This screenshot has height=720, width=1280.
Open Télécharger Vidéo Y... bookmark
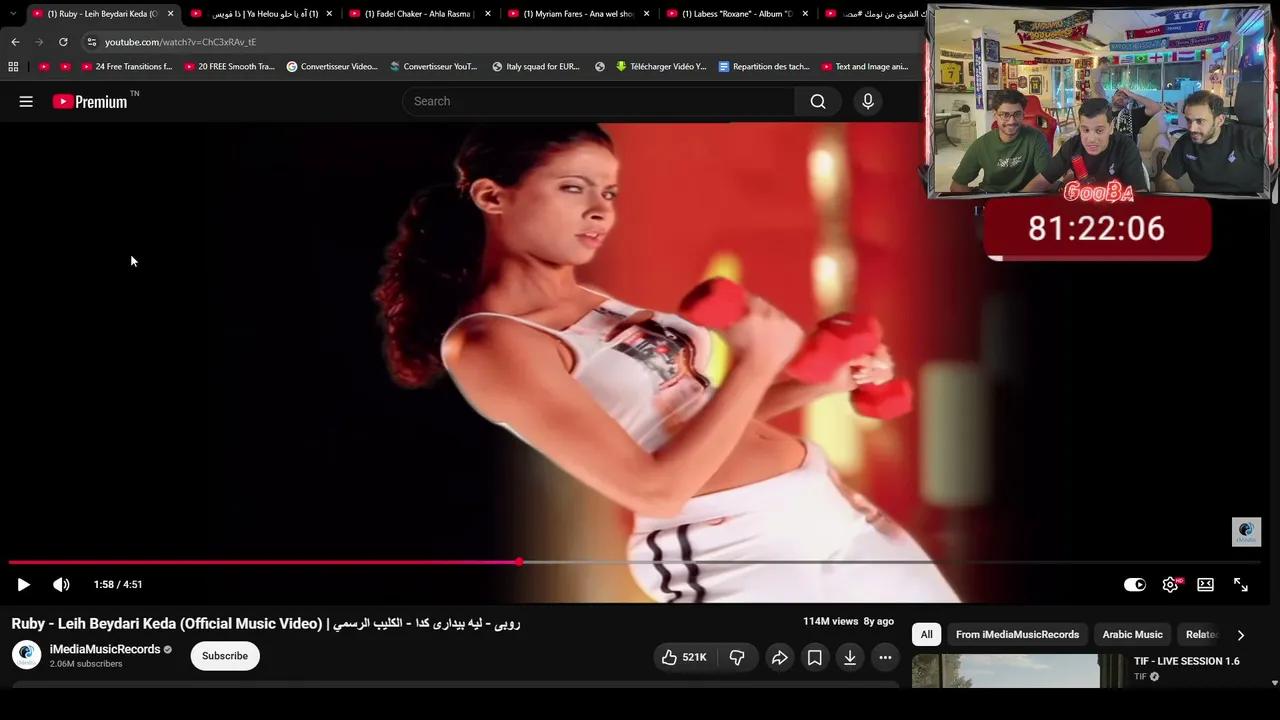point(661,67)
